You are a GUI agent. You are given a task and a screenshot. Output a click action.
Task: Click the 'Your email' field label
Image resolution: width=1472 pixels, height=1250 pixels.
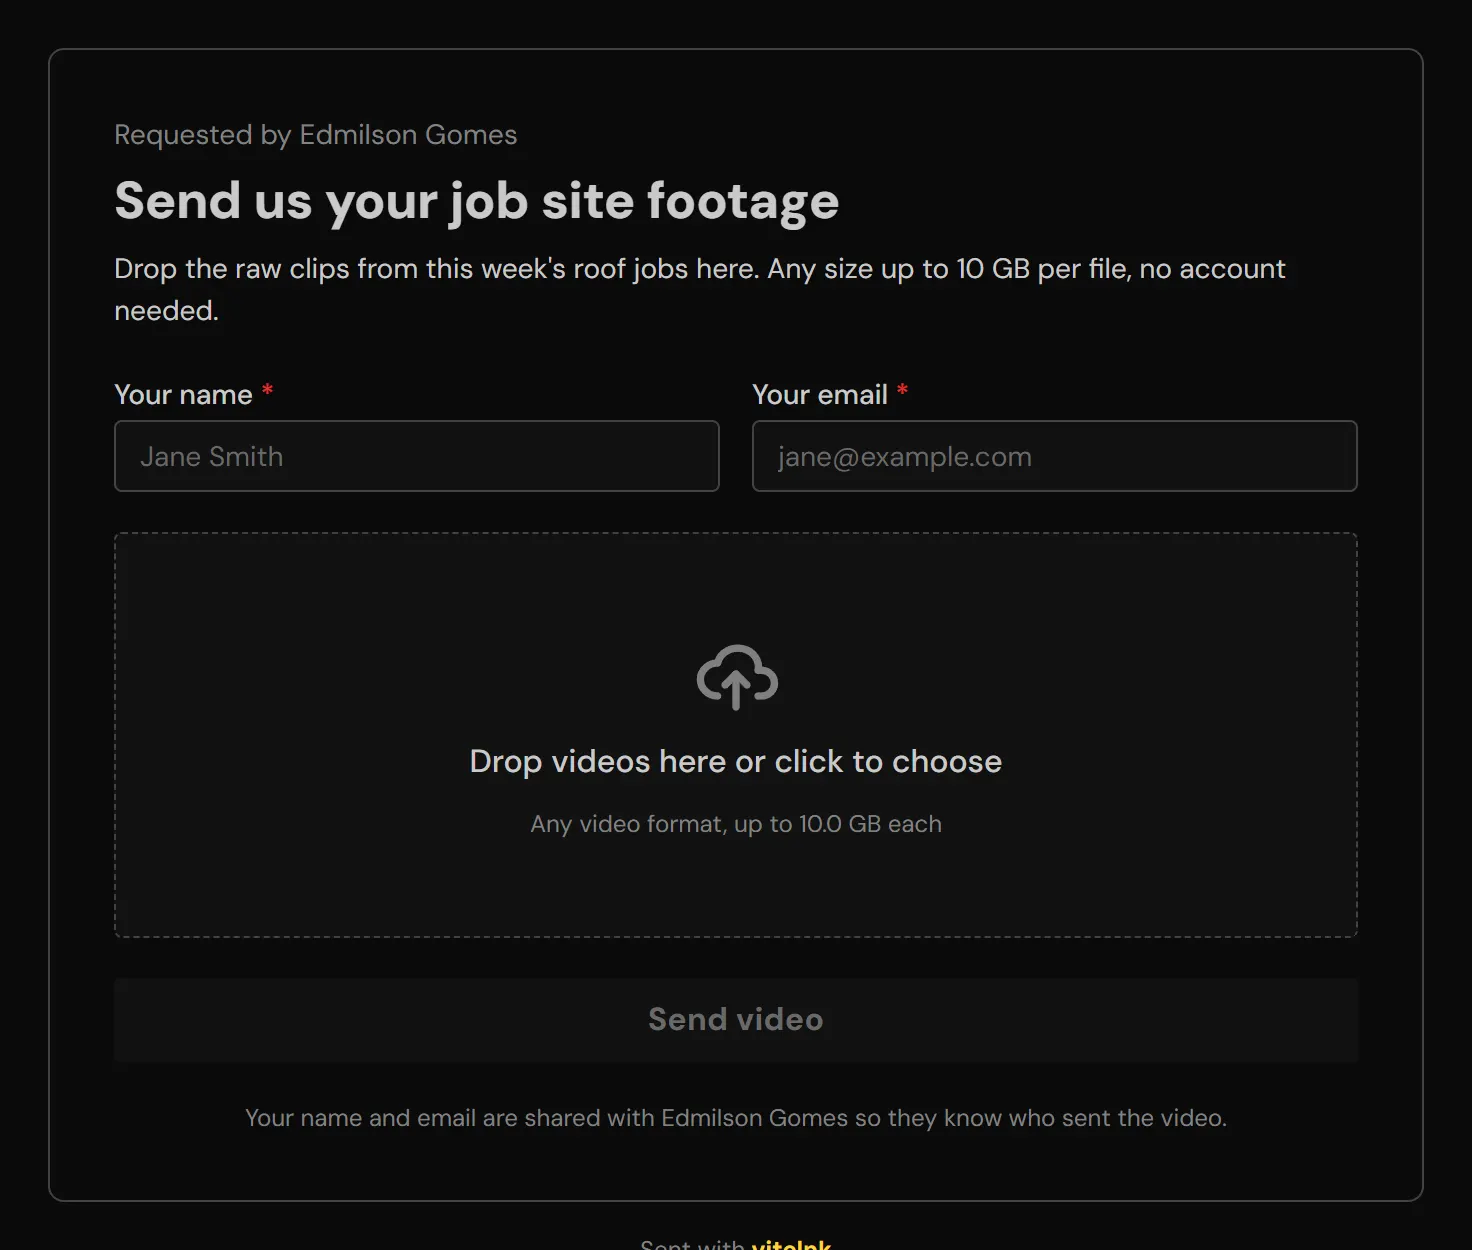click(x=820, y=394)
